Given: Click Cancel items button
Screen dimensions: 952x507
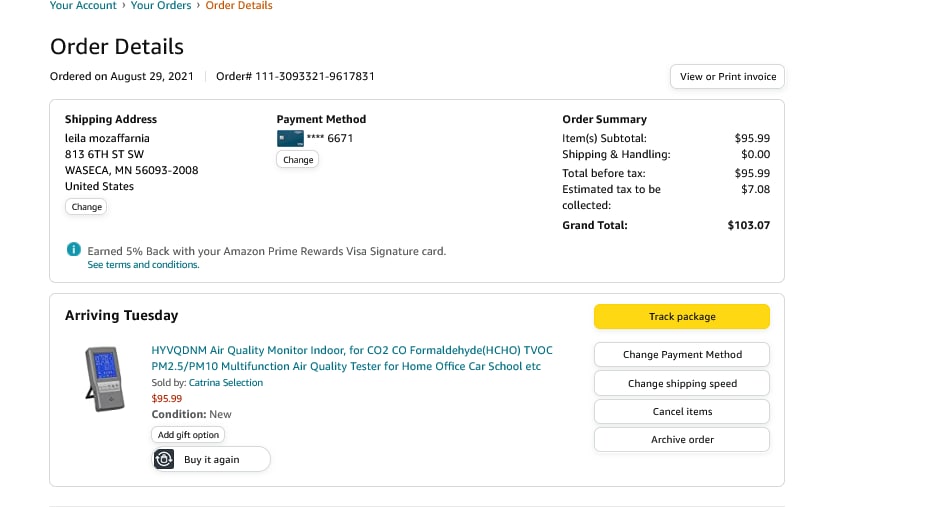Looking at the screenshot, I should click(x=682, y=411).
